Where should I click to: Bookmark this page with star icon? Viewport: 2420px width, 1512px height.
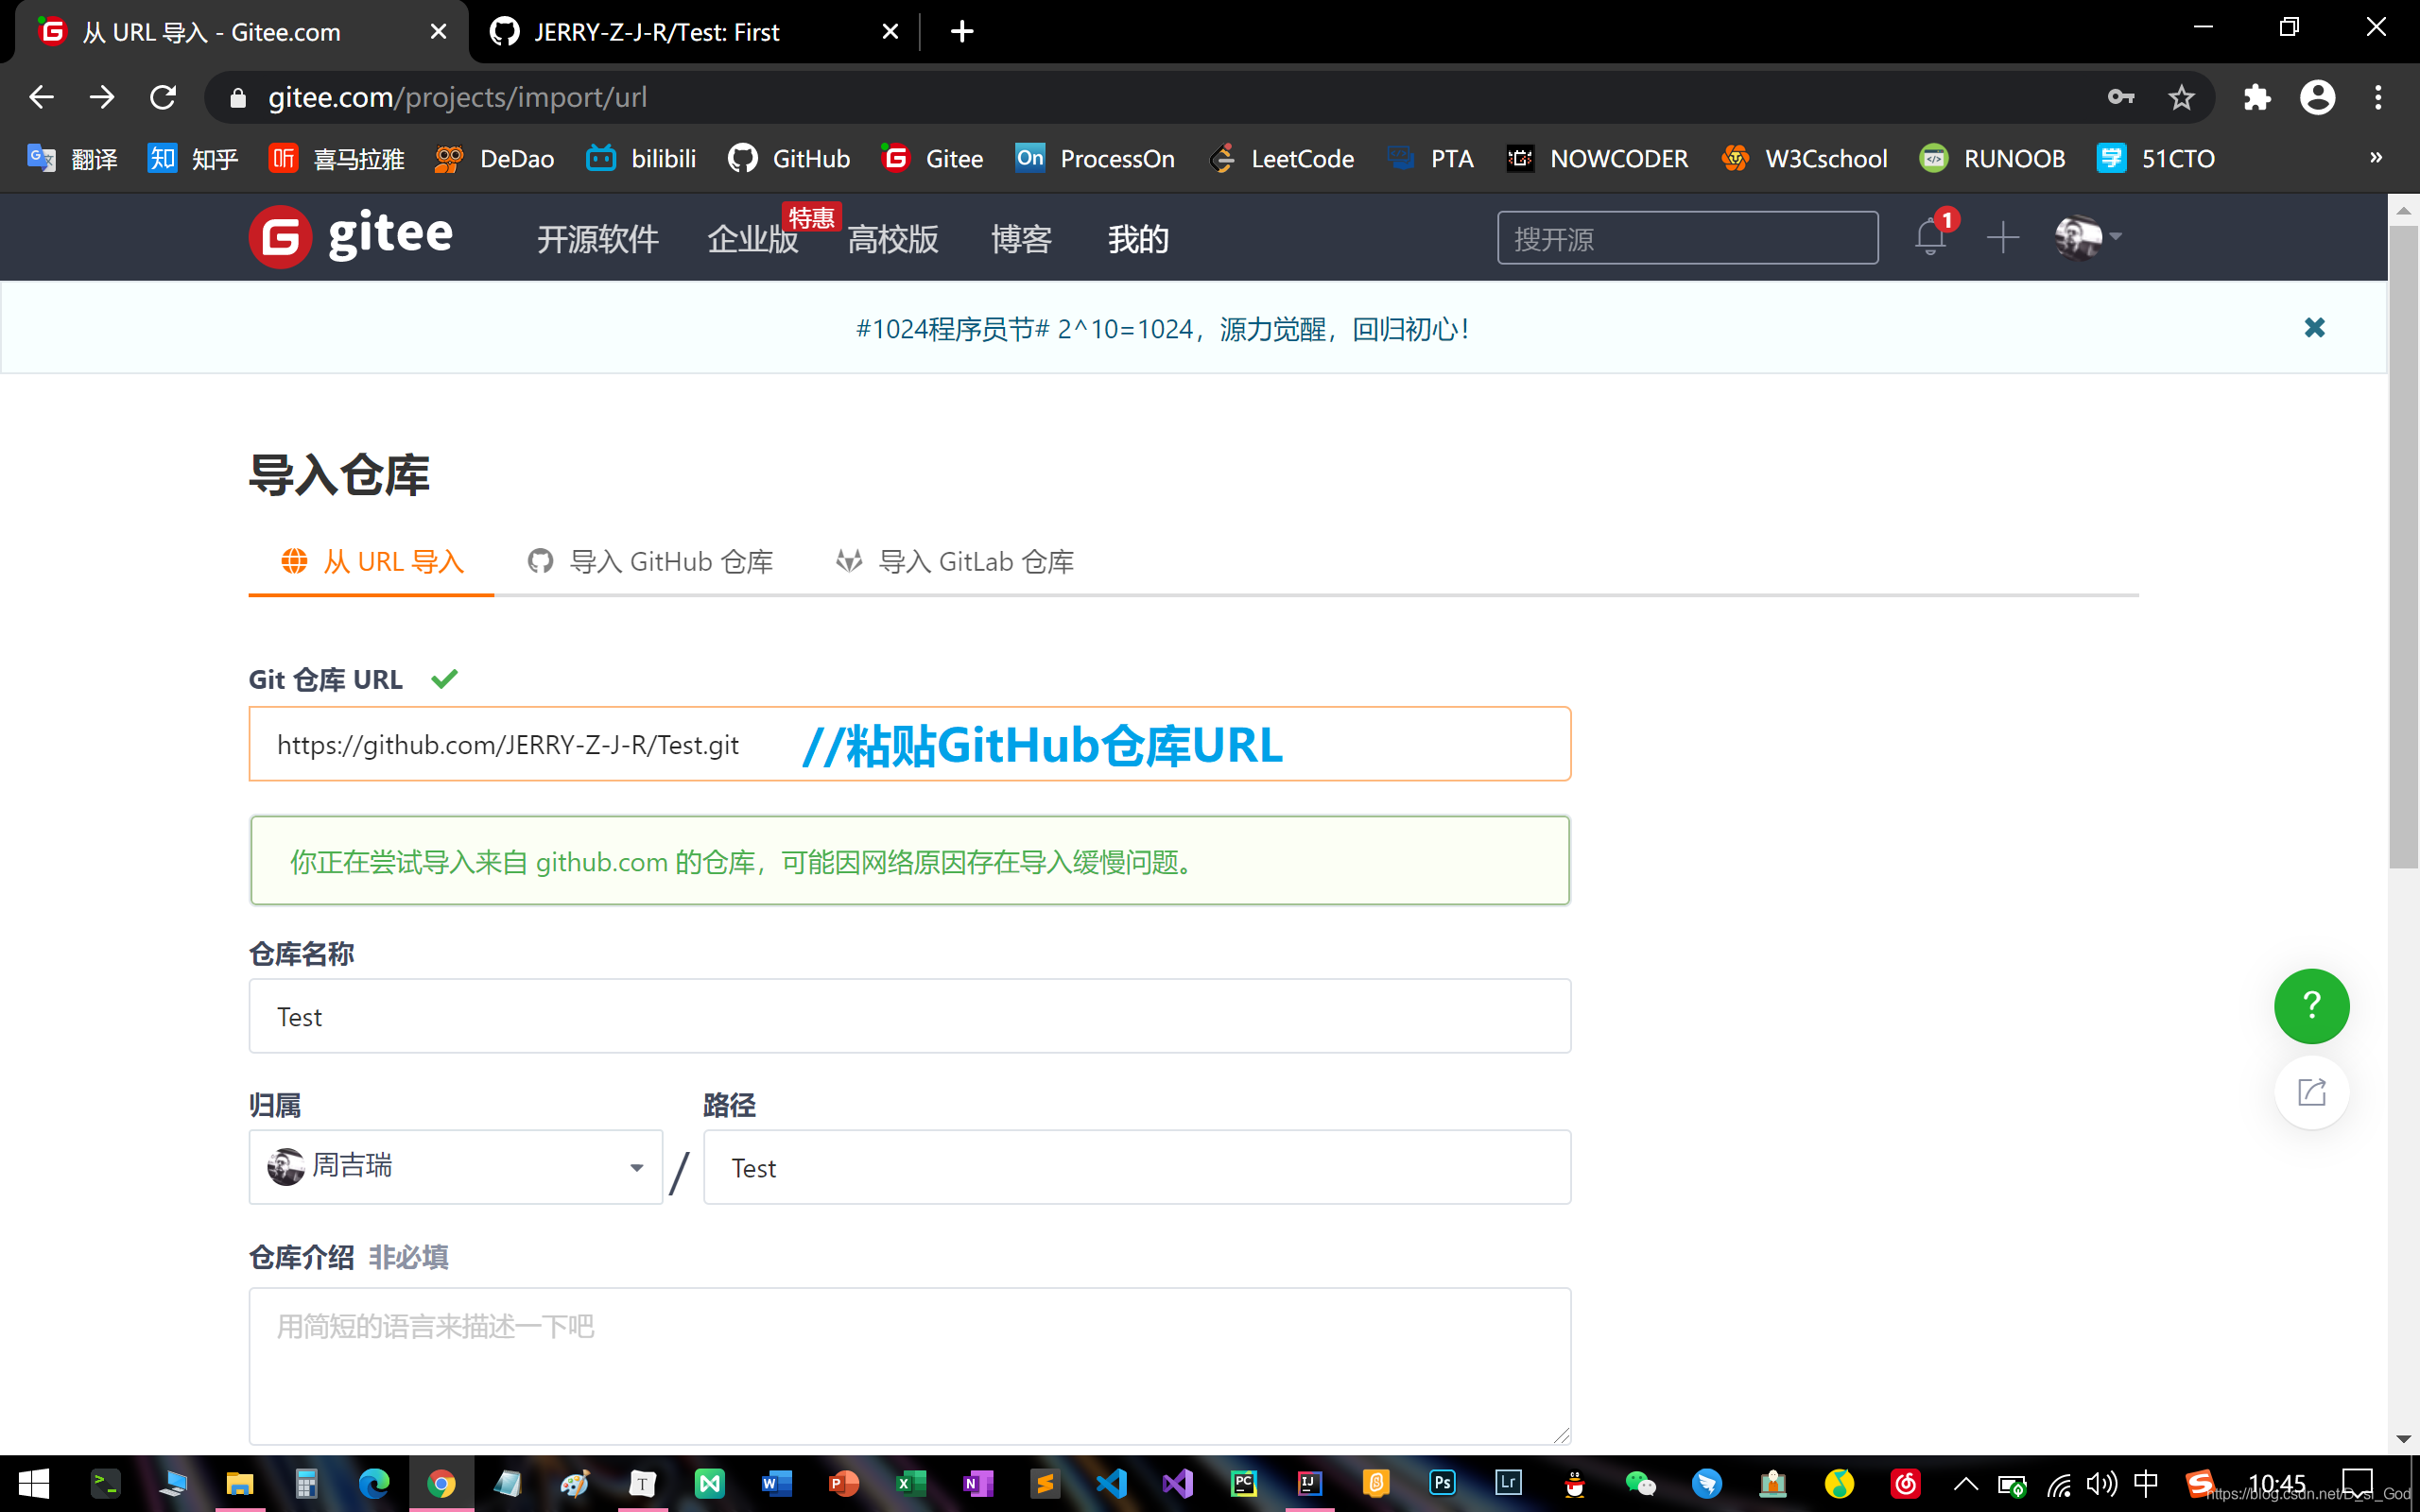(x=2181, y=97)
